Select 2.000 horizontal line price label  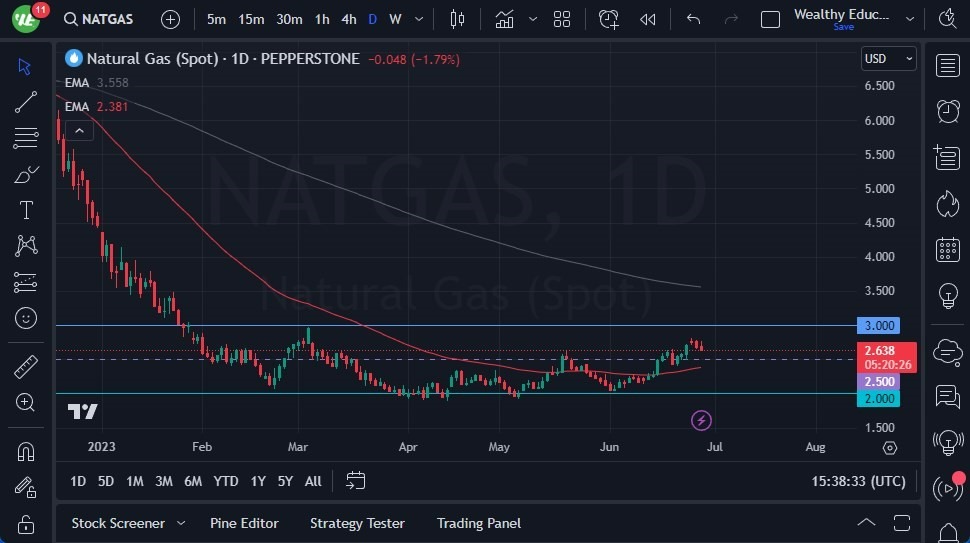(x=878, y=398)
